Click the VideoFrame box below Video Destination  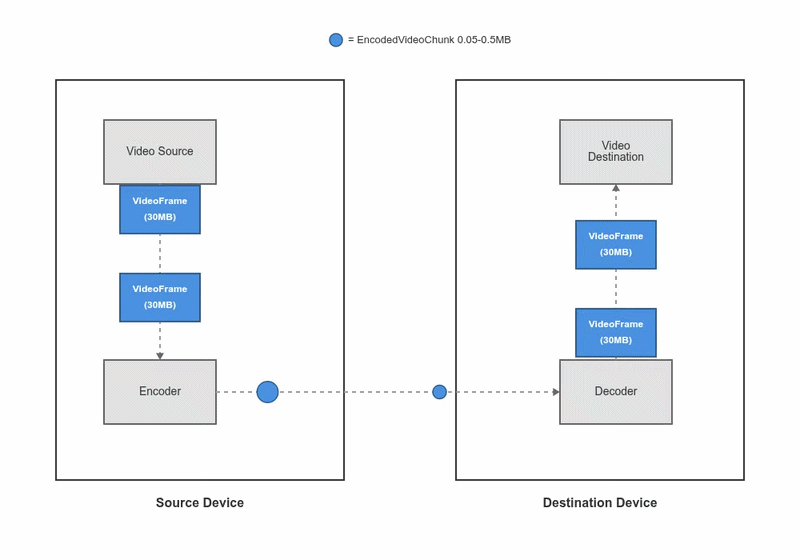tap(616, 245)
